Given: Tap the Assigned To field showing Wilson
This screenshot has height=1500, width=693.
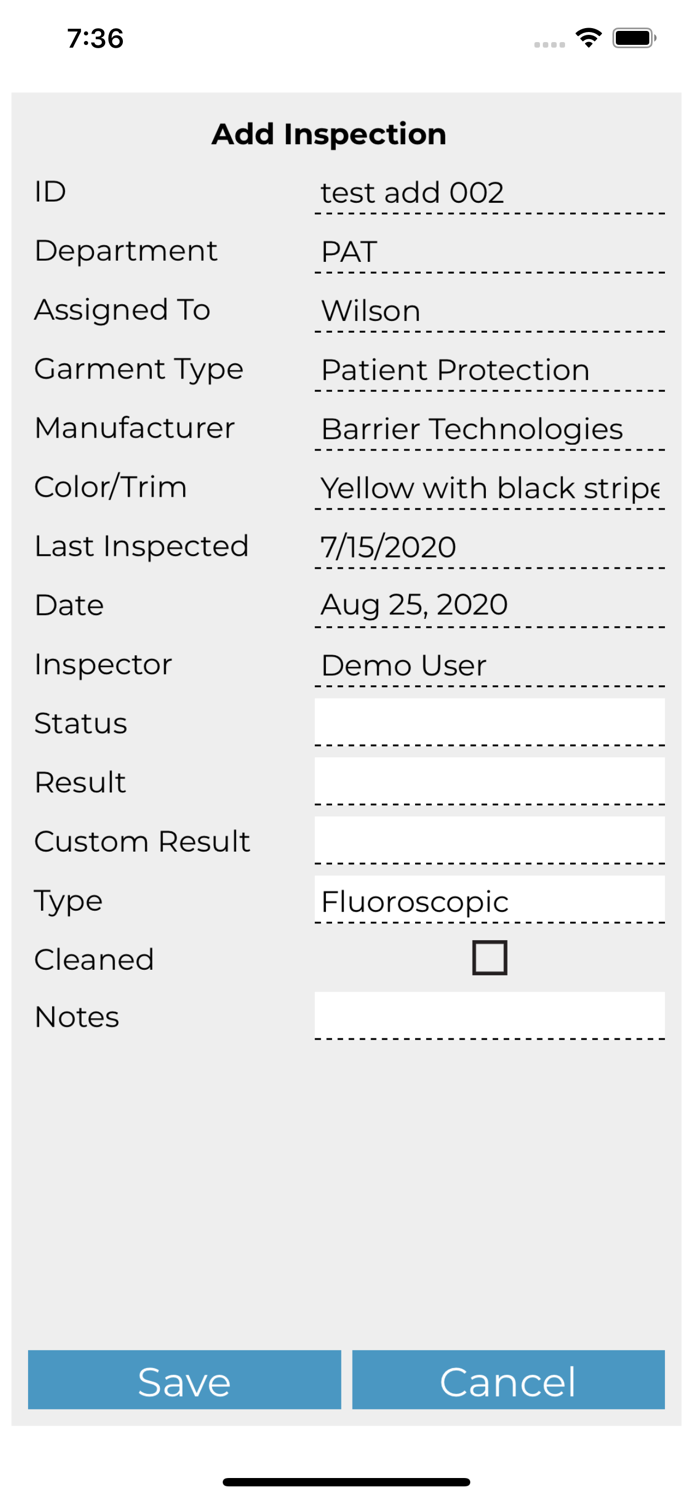Looking at the screenshot, I should click(489, 310).
